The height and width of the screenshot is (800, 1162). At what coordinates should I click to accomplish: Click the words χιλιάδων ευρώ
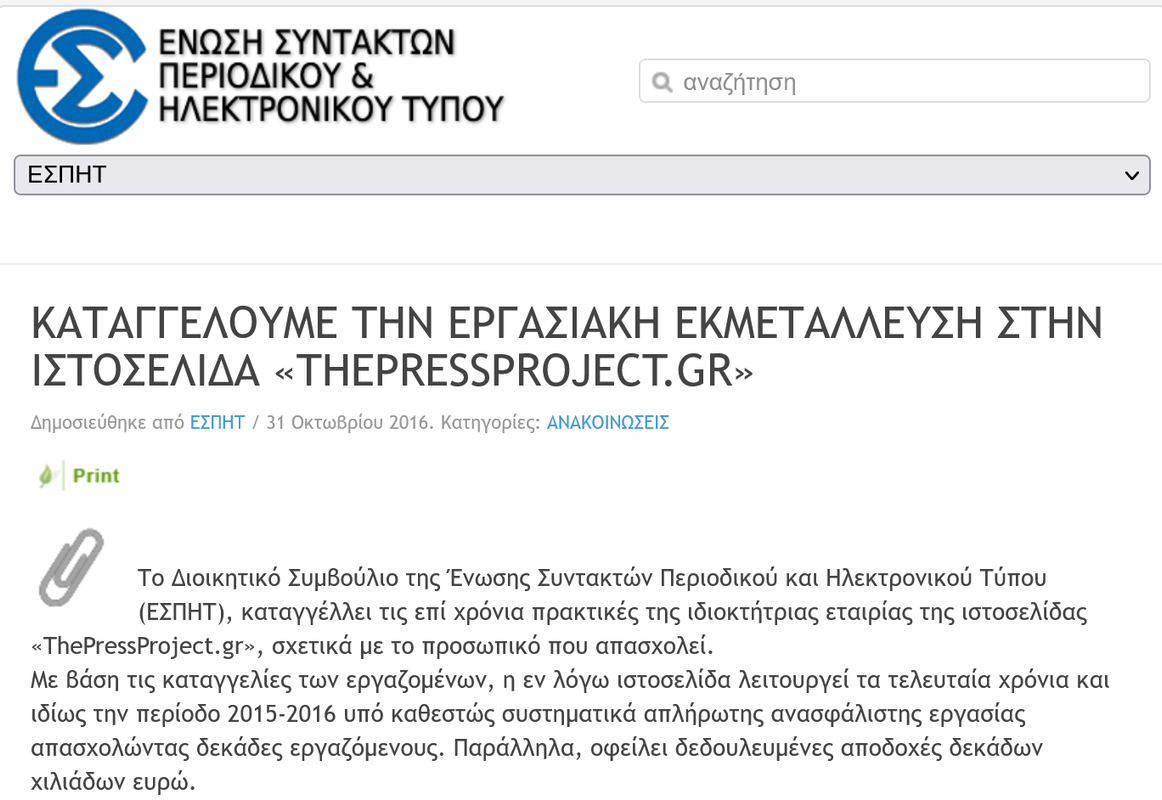pyautogui.click(x=113, y=782)
